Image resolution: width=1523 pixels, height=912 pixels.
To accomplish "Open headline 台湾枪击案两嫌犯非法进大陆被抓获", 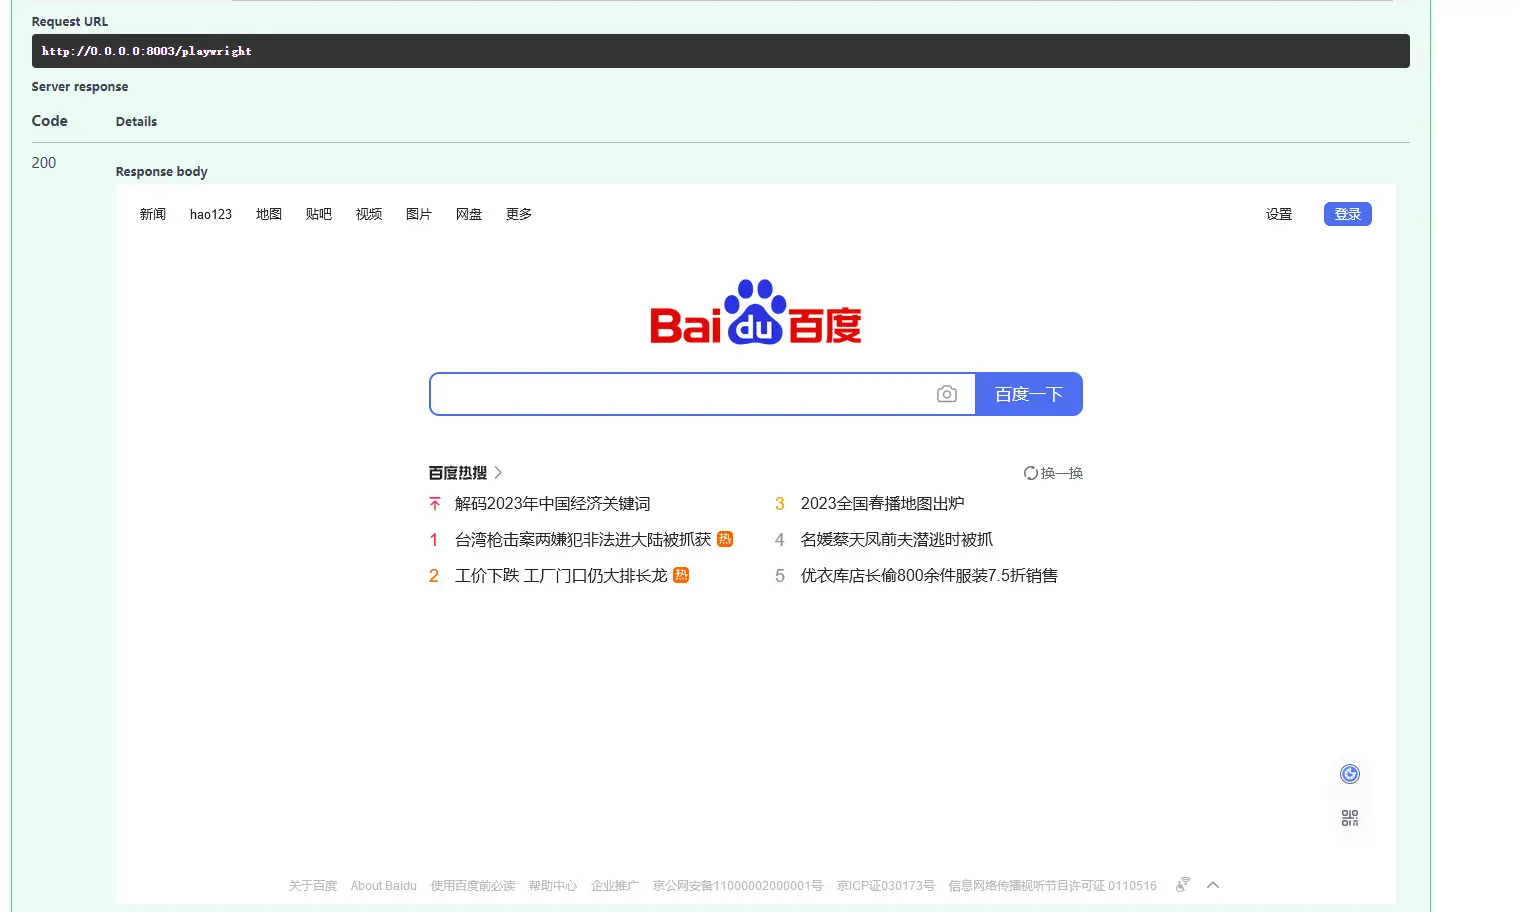I will coord(583,540).
